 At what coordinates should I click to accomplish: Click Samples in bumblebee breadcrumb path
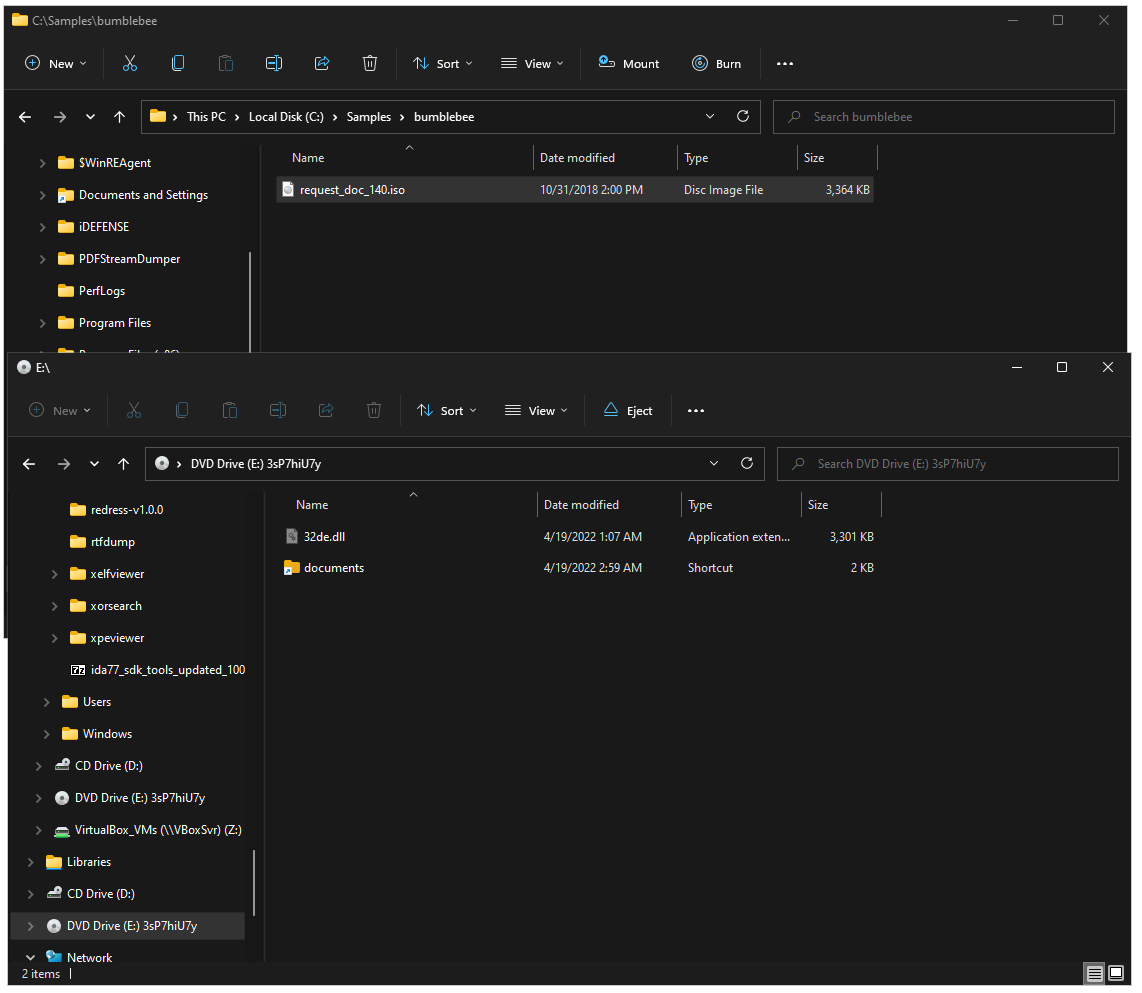369,117
